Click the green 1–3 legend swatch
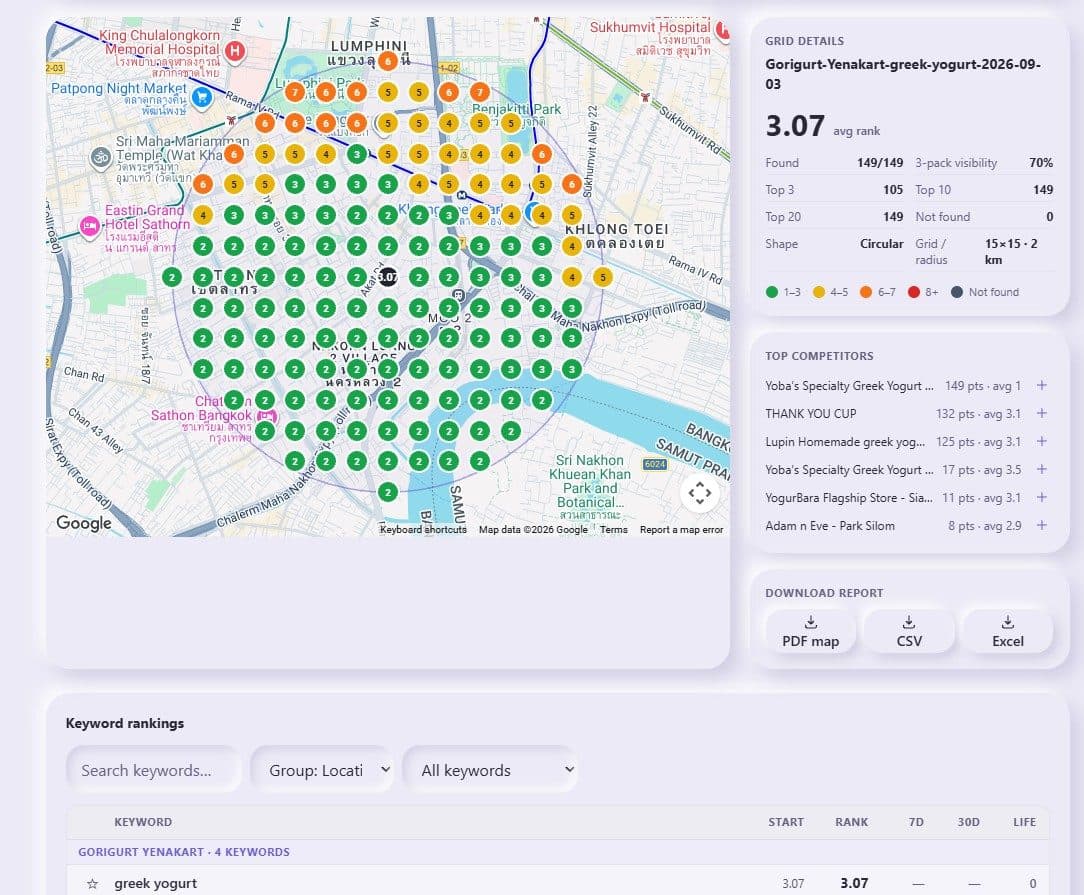The width and height of the screenshot is (1084, 895). click(x=772, y=292)
